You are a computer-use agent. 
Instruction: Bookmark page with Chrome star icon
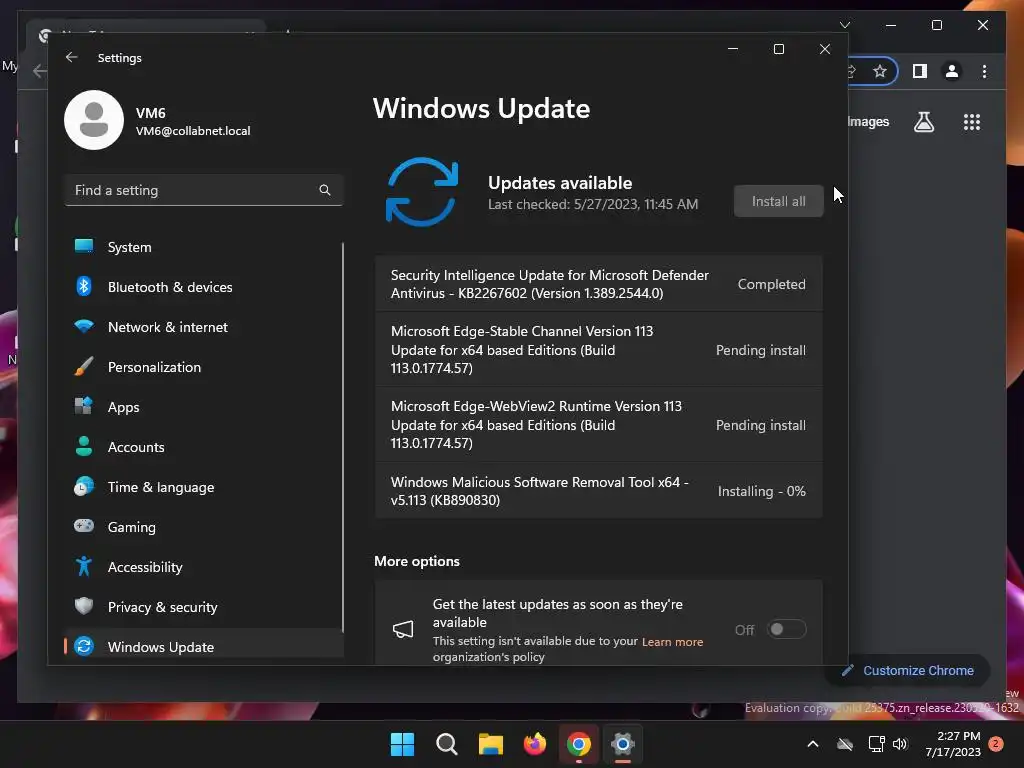point(880,71)
